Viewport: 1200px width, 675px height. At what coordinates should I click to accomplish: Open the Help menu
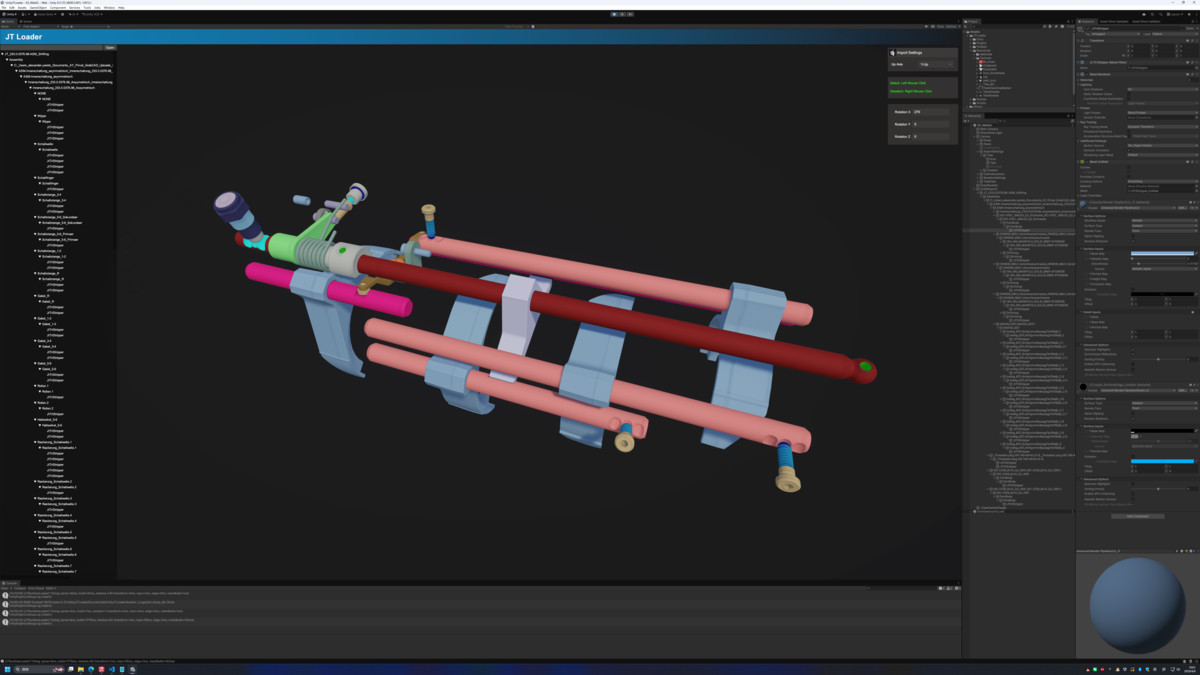121,7
